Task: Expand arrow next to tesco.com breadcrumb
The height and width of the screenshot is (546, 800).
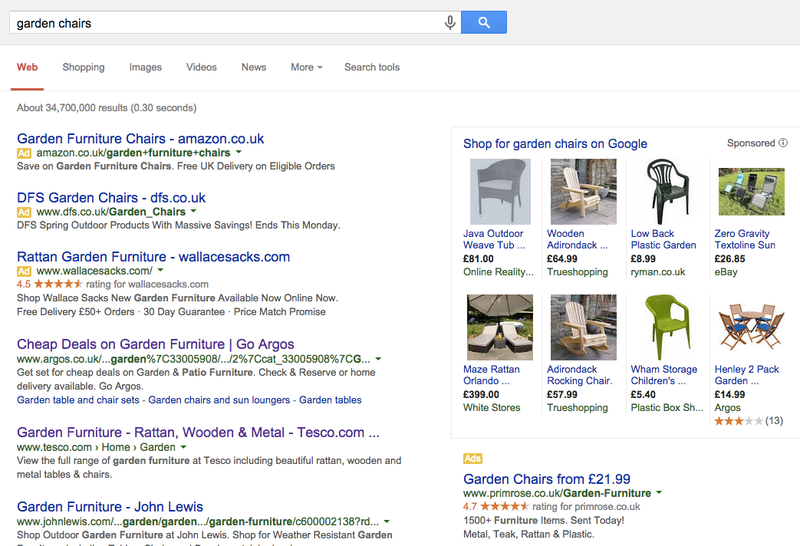Action: (x=183, y=447)
